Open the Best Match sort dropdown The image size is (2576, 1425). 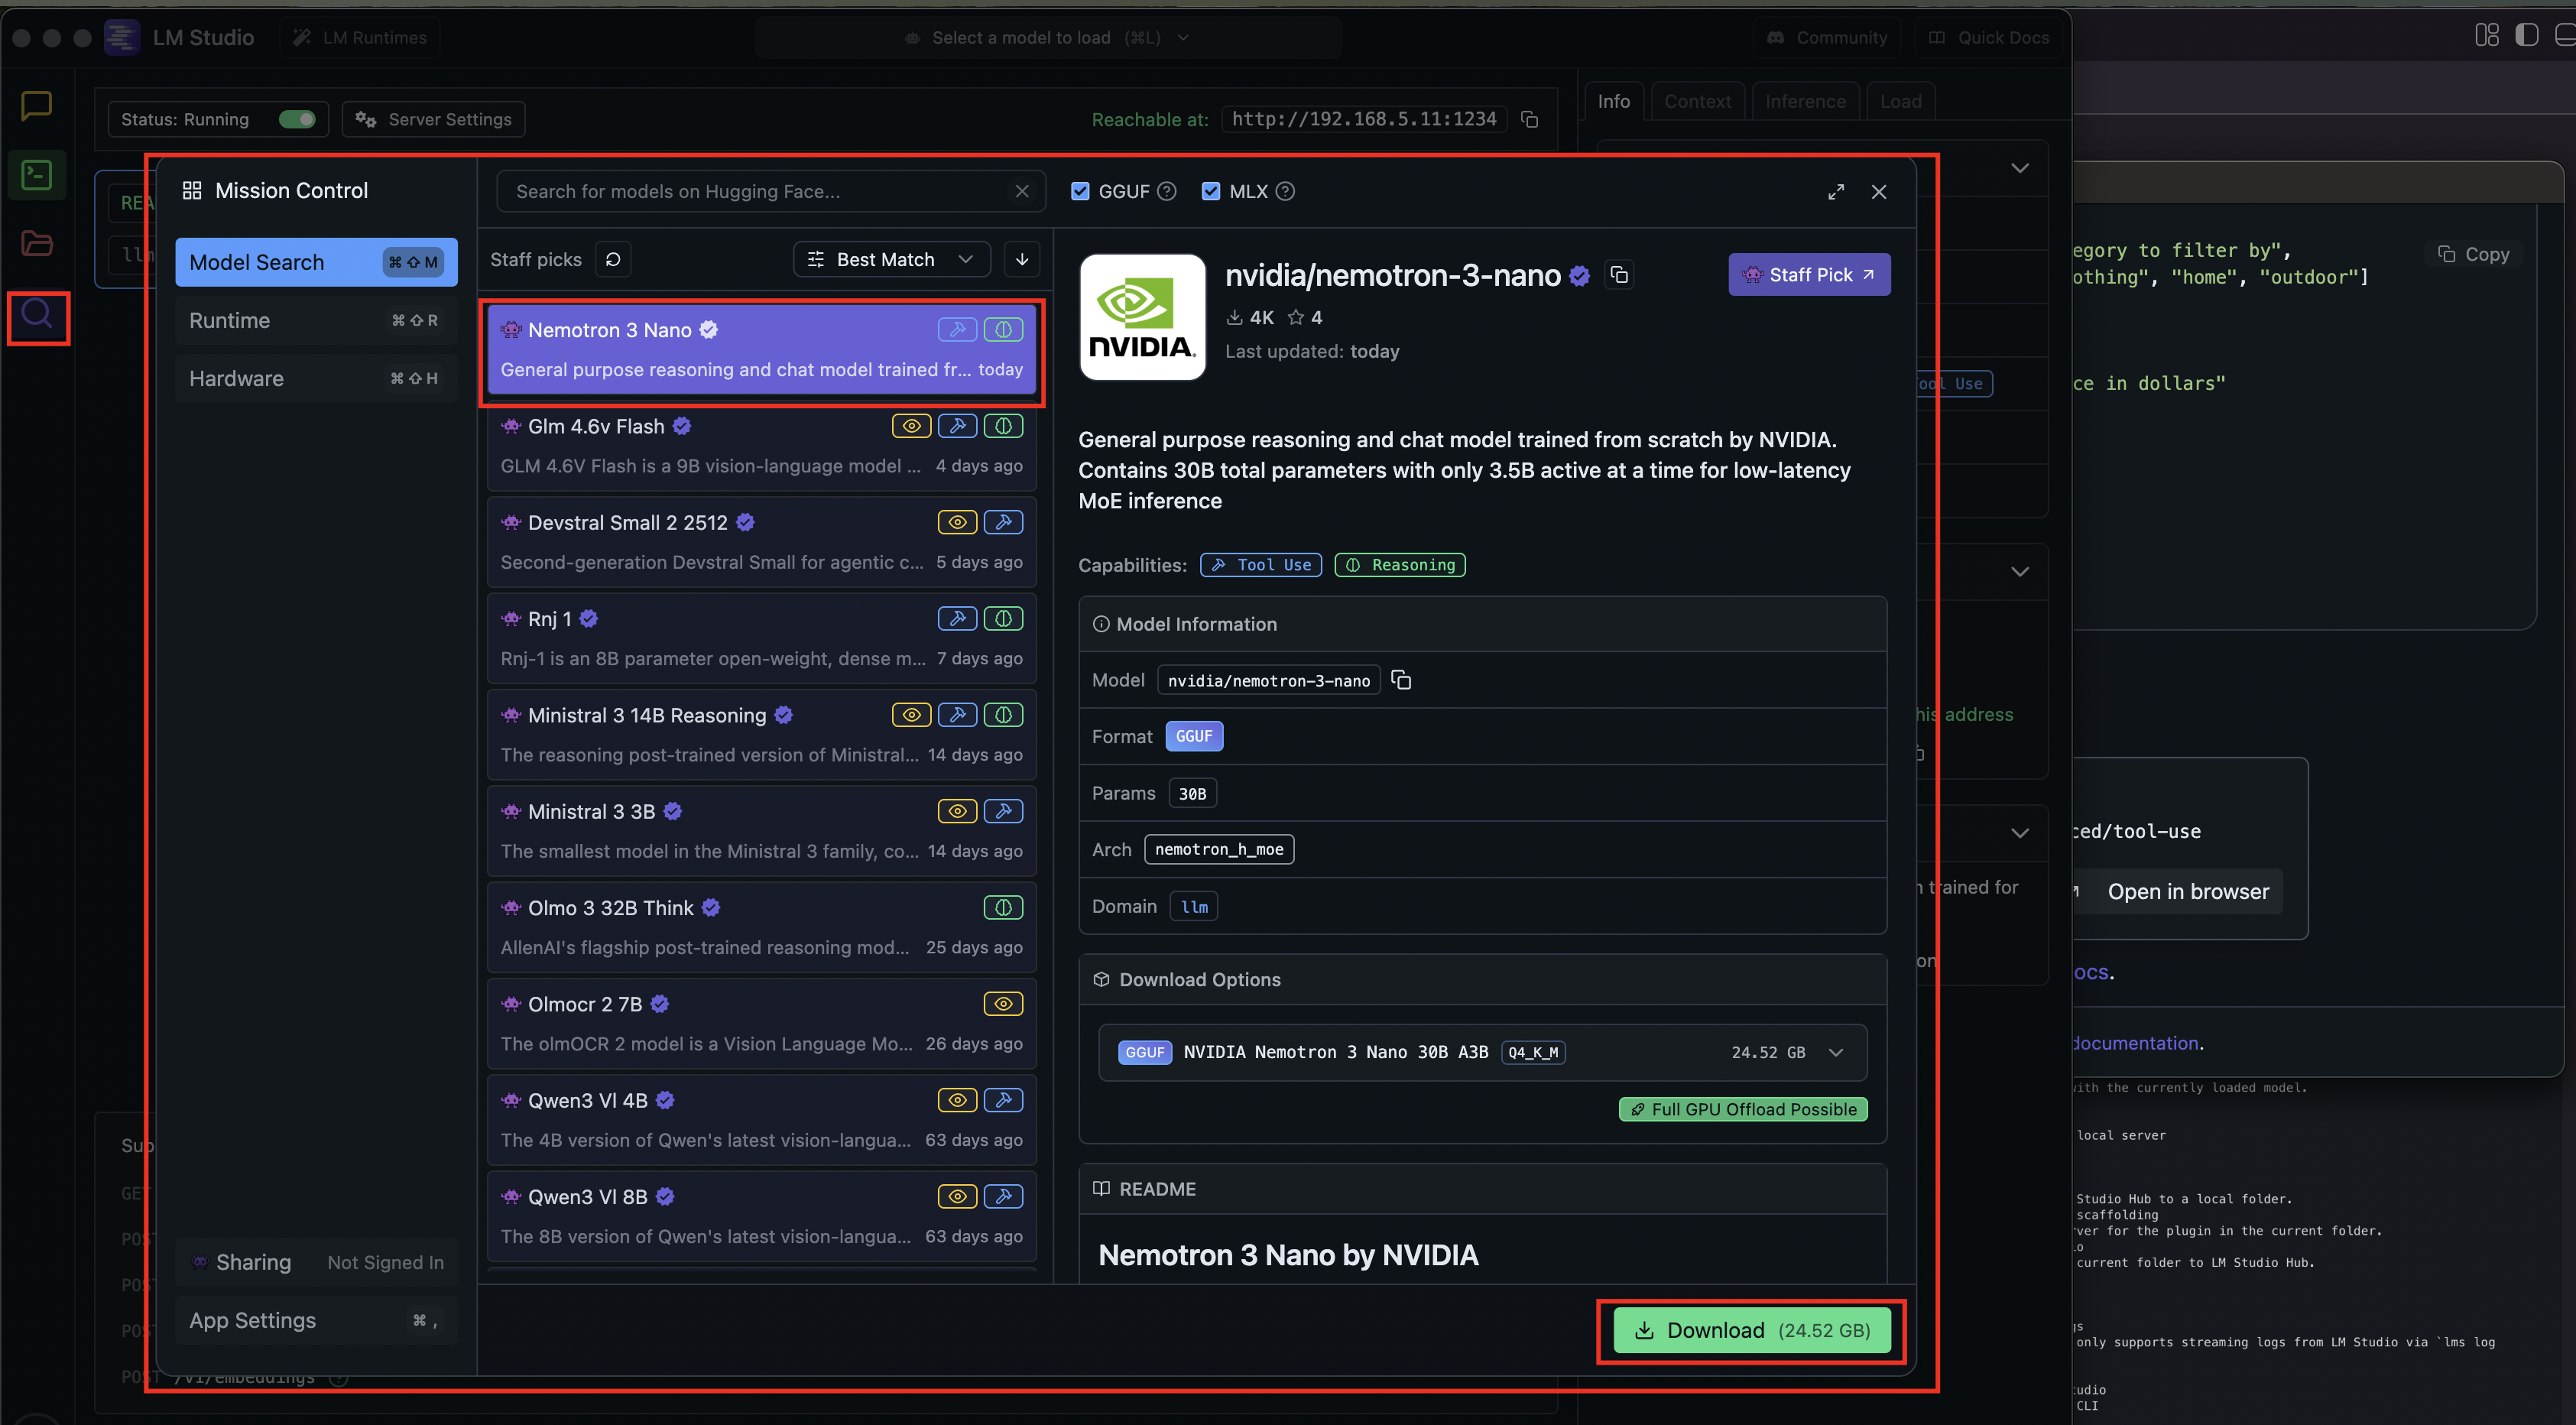890,259
